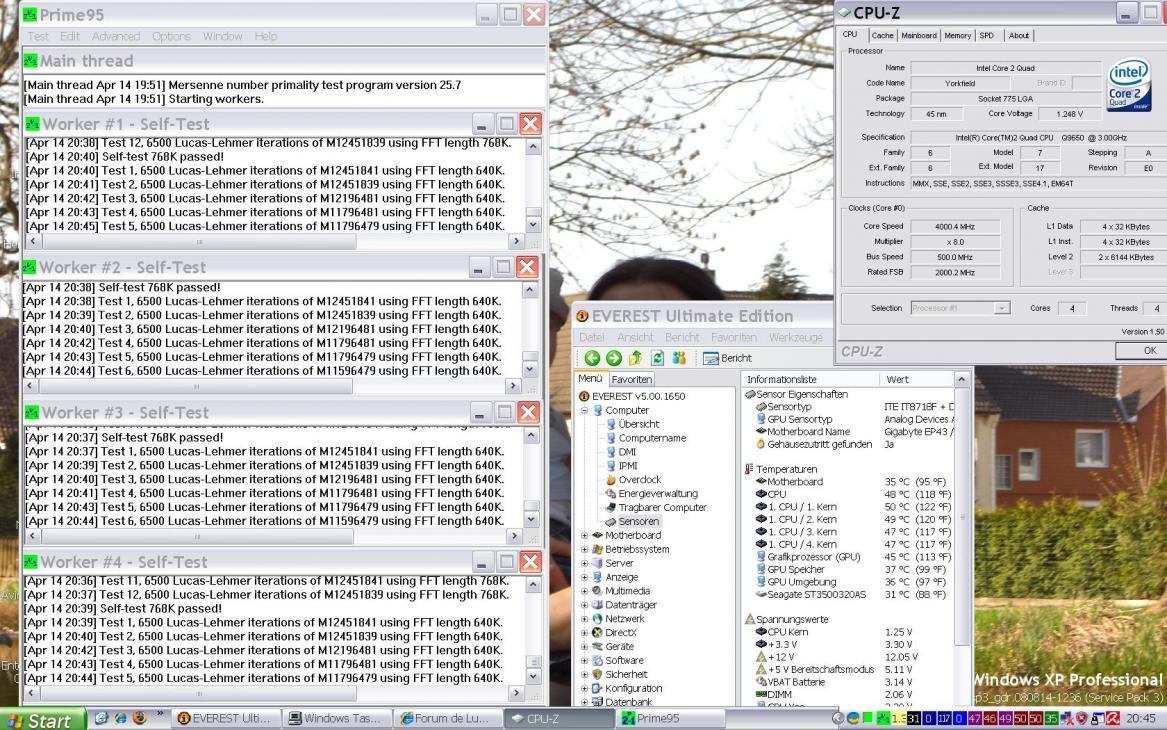1167x730 pixels.
Task: Open the Help menu in Prime95
Action: tap(266, 36)
